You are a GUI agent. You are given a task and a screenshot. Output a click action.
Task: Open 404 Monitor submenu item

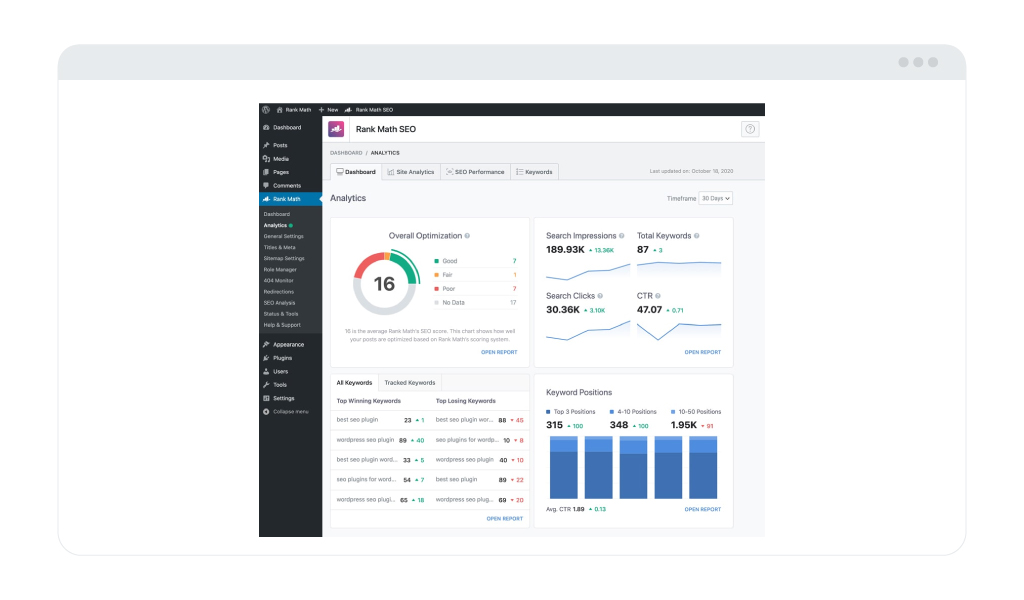tap(279, 281)
